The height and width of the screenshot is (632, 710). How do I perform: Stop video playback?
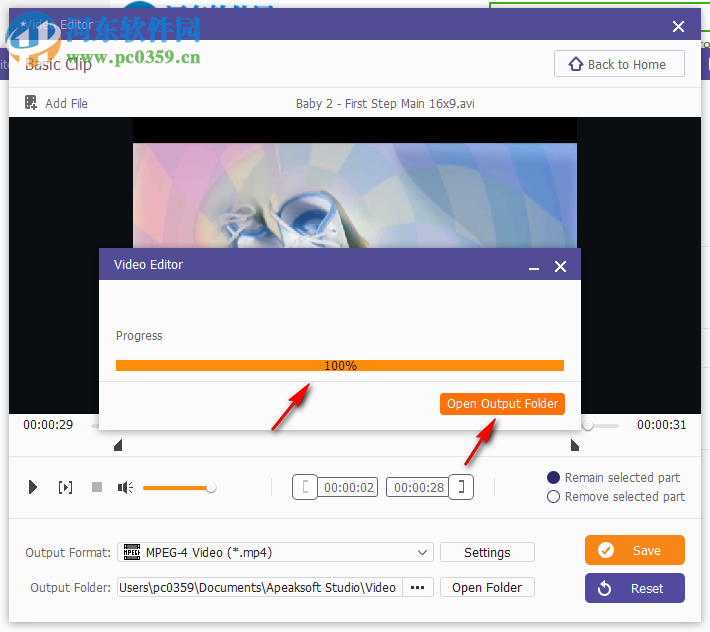(x=97, y=487)
